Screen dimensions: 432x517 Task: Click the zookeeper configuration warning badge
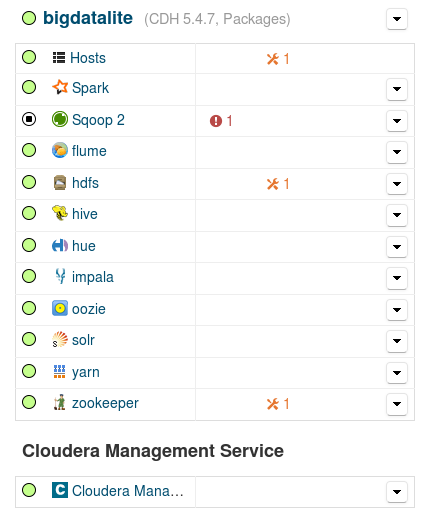point(278,404)
